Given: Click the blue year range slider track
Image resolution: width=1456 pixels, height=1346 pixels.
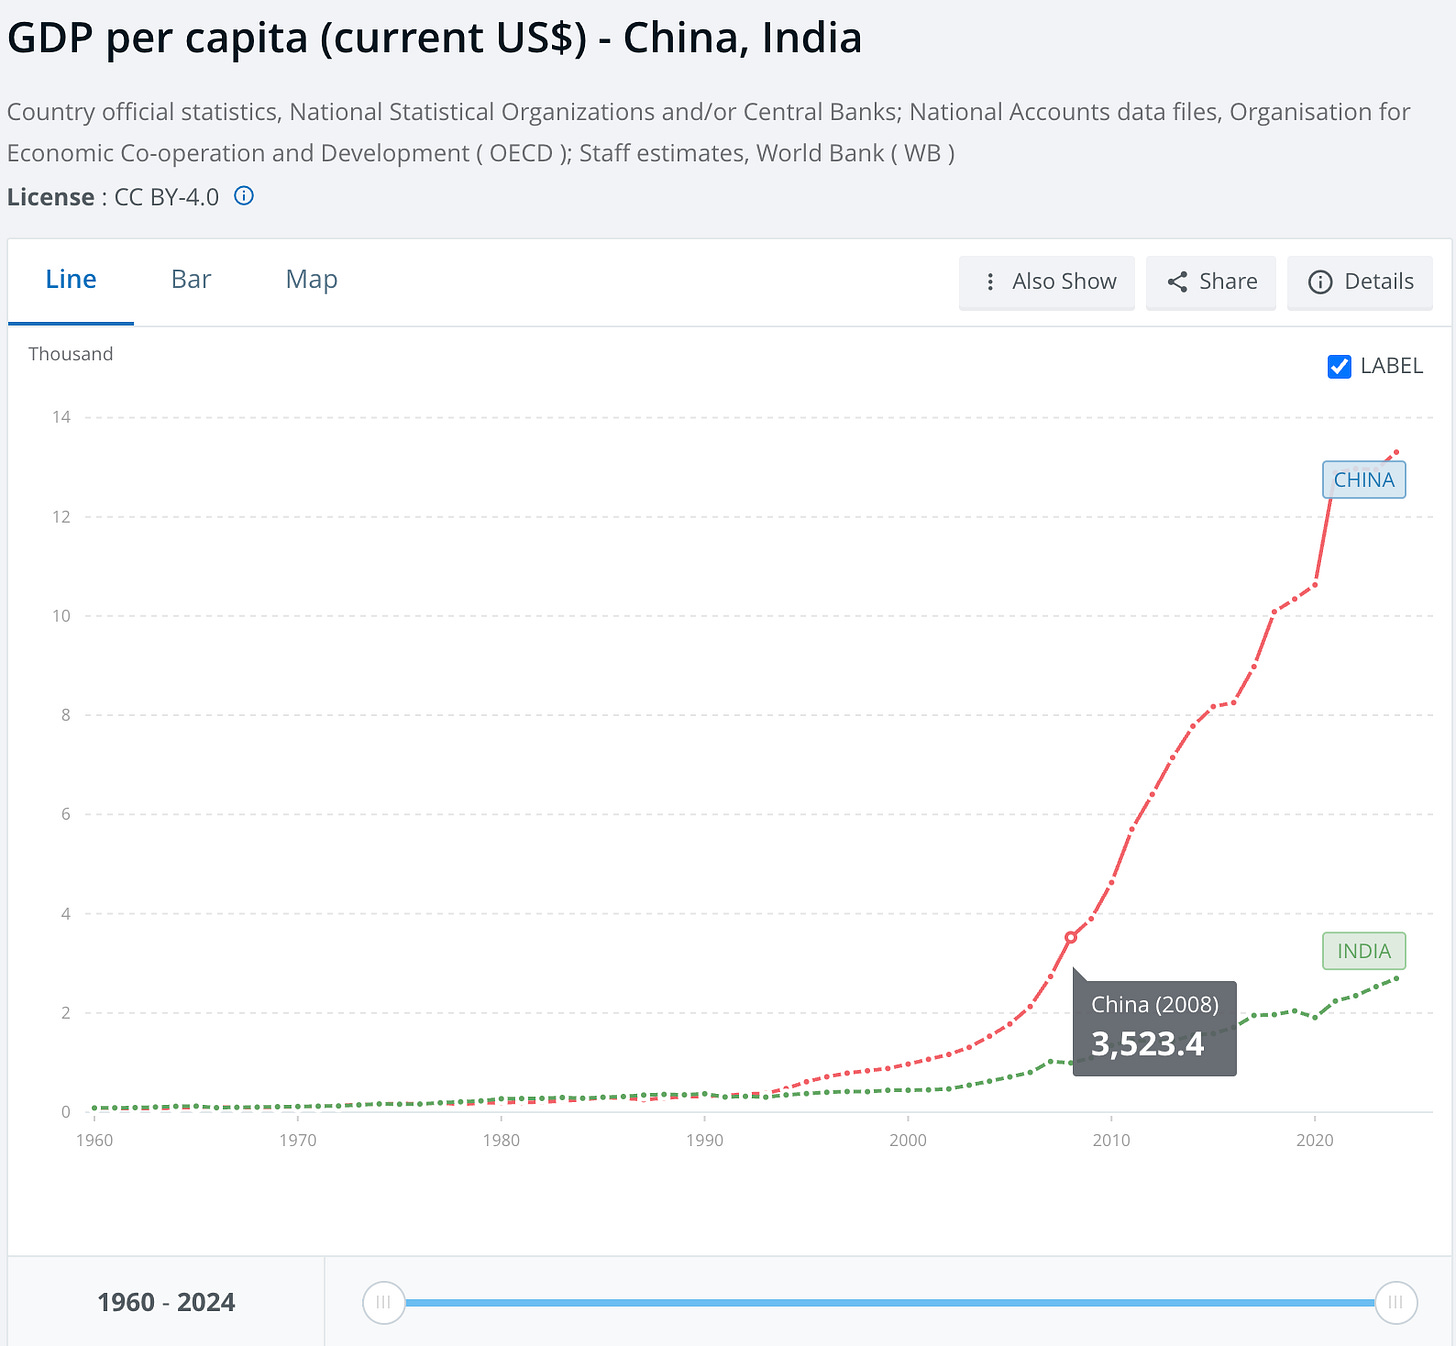Looking at the screenshot, I should (890, 1302).
